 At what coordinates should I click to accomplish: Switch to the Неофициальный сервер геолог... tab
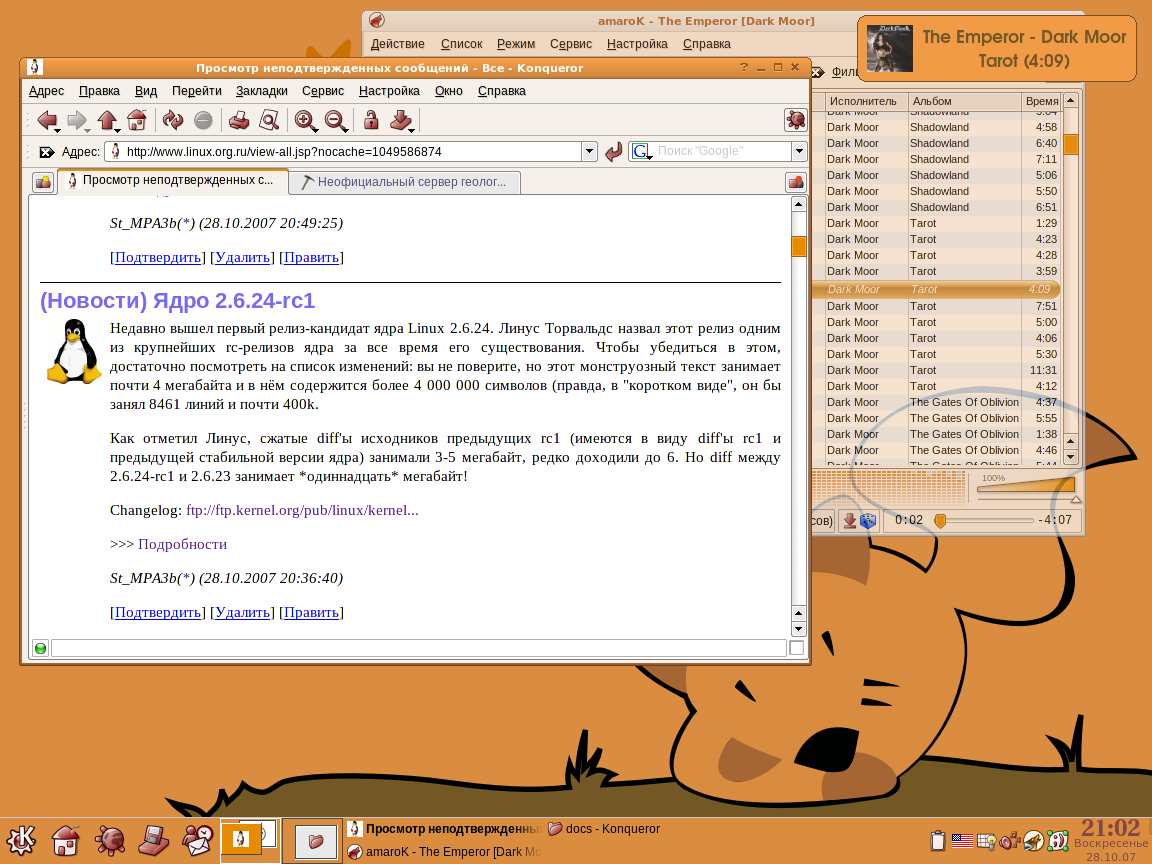[405, 182]
